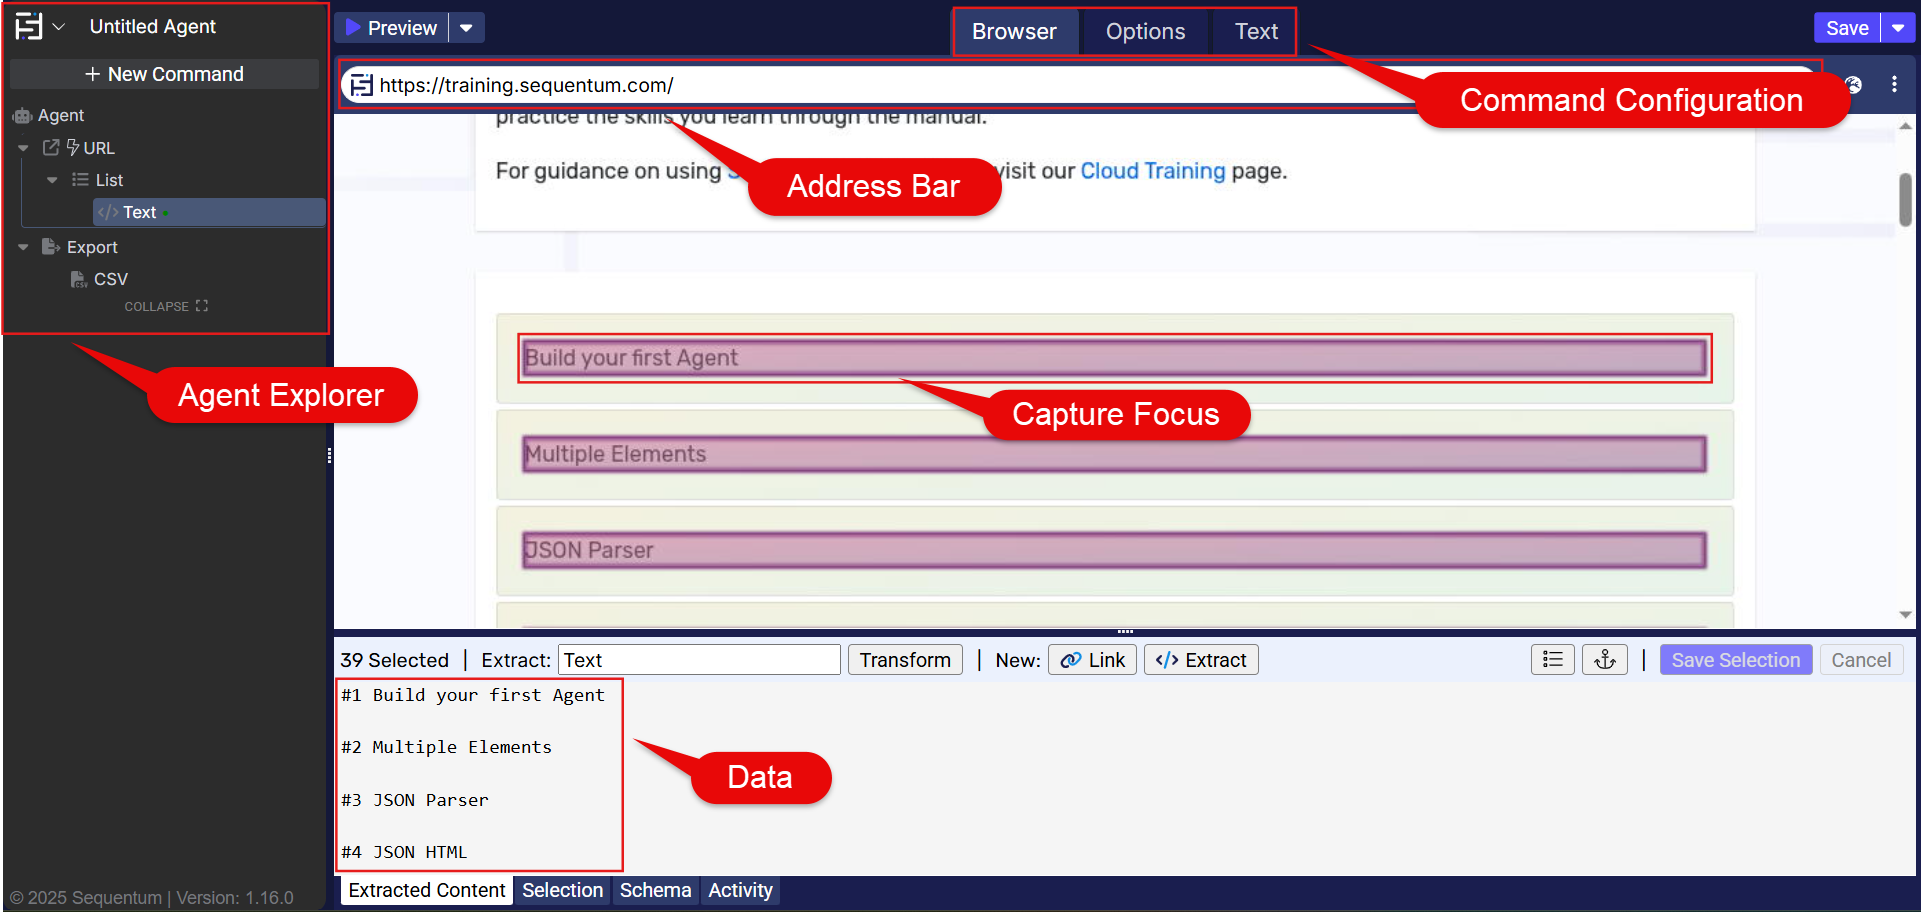This screenshot has height=912, width=1921.
Task: Click the Transform button
Action: click(904, 660)
